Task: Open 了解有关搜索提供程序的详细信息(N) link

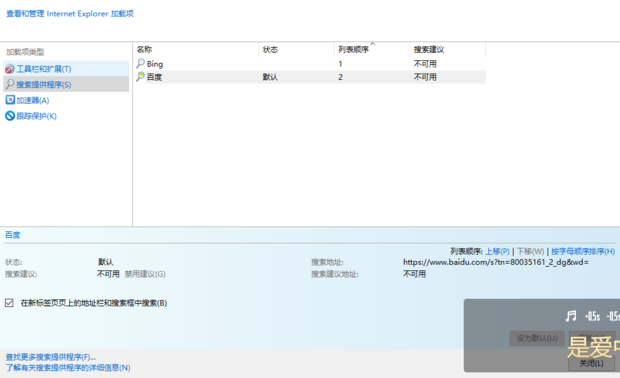Action: [68, 368]
